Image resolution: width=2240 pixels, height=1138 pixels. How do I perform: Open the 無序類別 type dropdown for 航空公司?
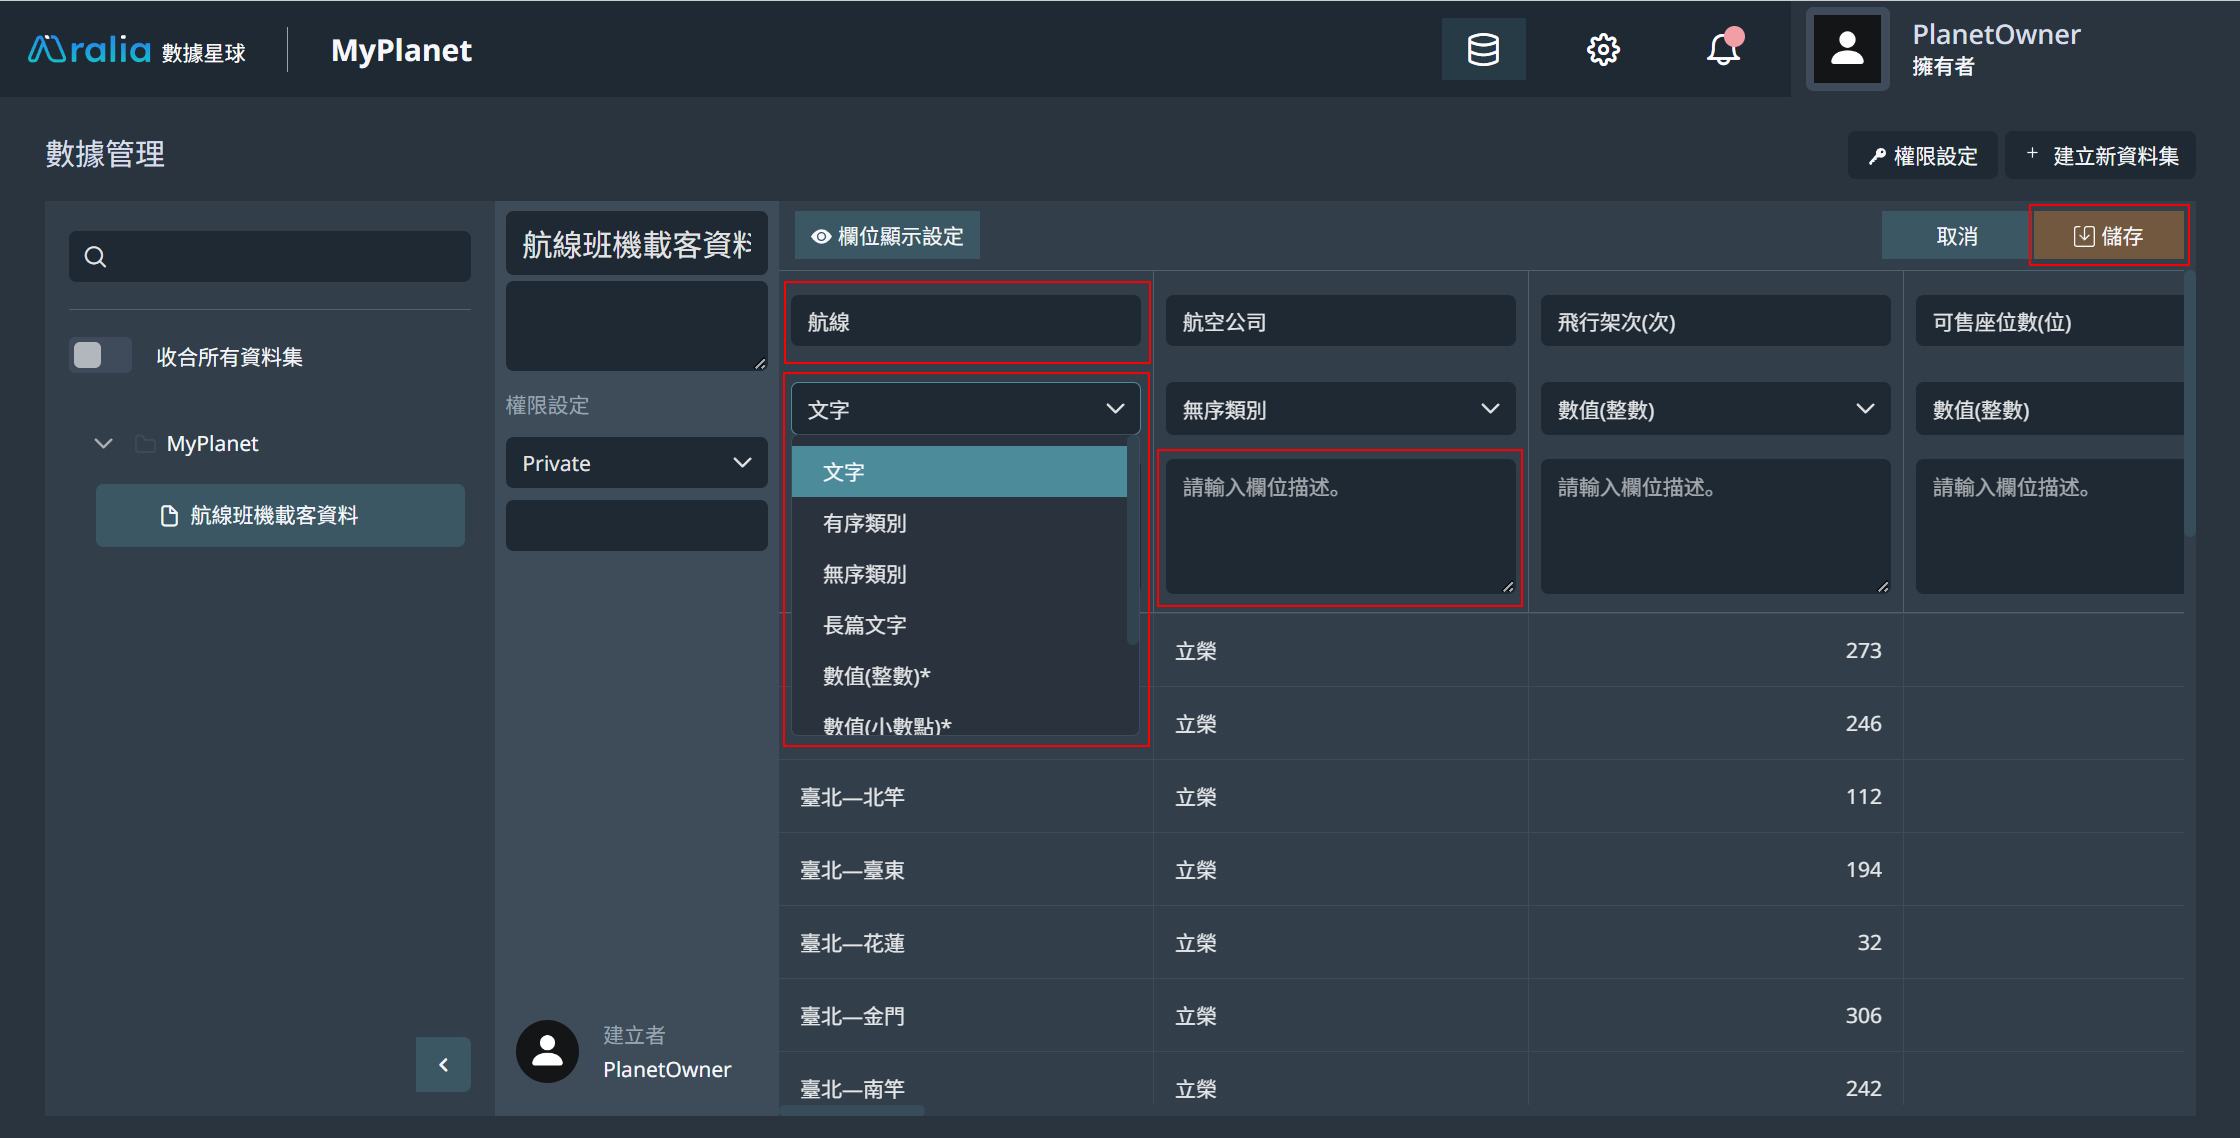coord(1340,409)
